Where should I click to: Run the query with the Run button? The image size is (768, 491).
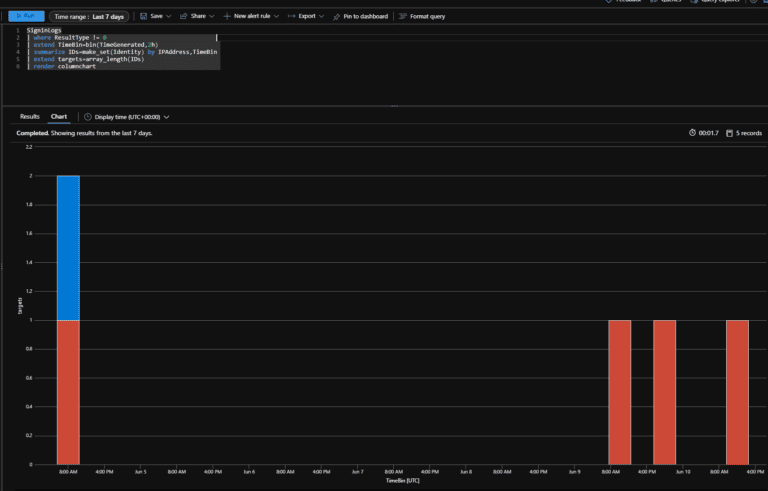click(x=26, y=16)
